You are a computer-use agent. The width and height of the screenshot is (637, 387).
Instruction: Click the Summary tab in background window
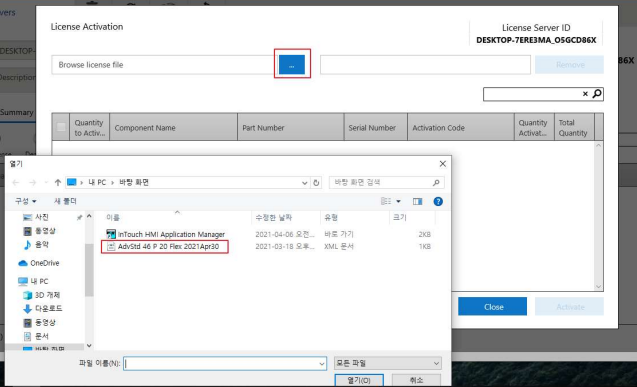tap(17, 112)
